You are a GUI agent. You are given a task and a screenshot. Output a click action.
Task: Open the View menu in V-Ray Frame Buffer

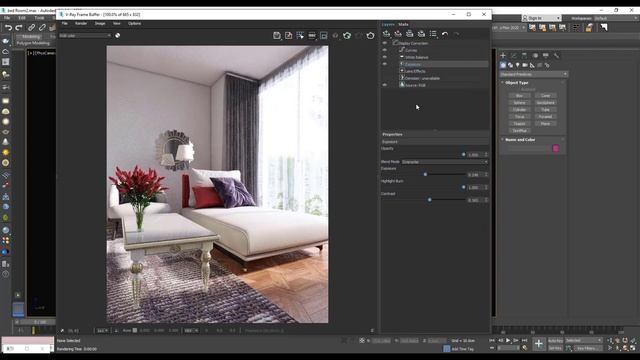117,23
